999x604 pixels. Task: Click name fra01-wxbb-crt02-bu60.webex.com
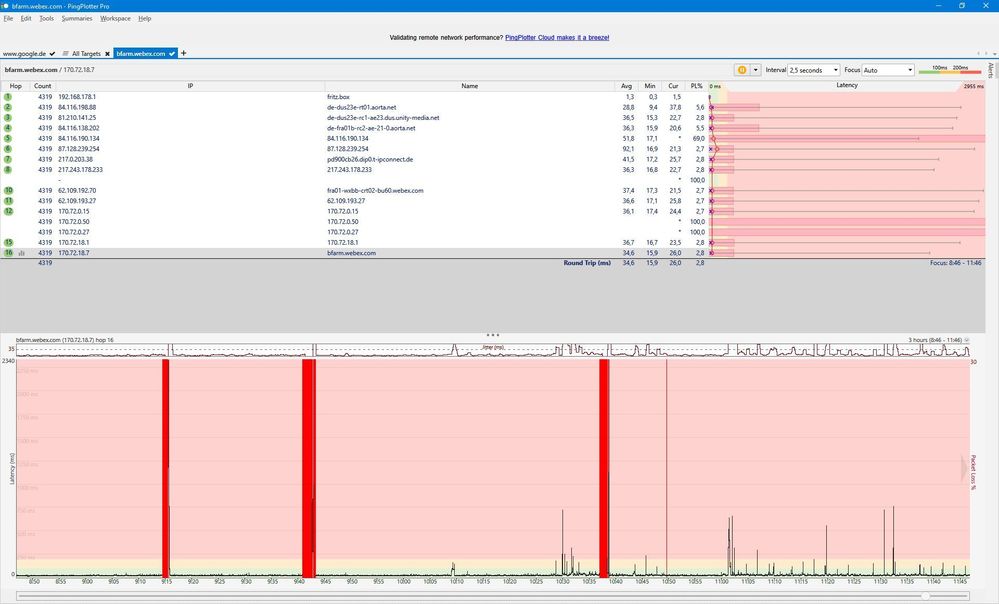(375, 191)
